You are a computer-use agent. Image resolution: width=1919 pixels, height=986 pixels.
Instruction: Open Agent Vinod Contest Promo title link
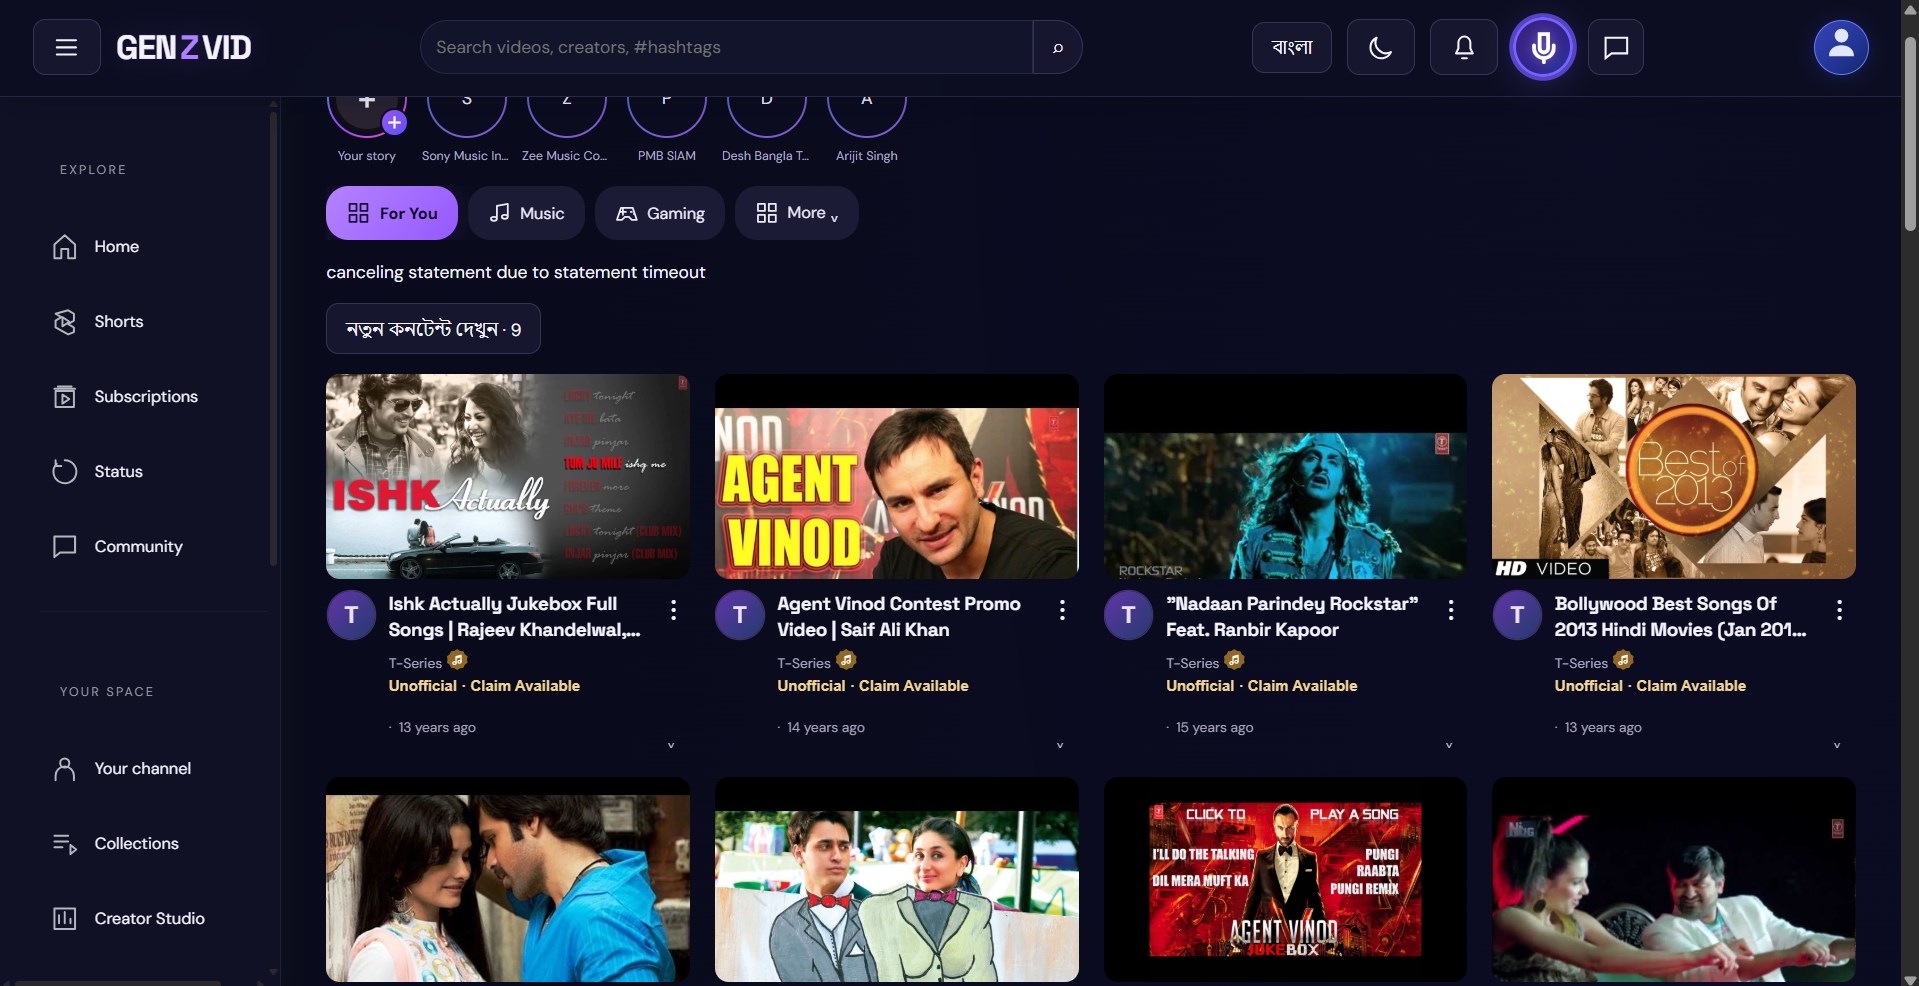tap(899, 617)
